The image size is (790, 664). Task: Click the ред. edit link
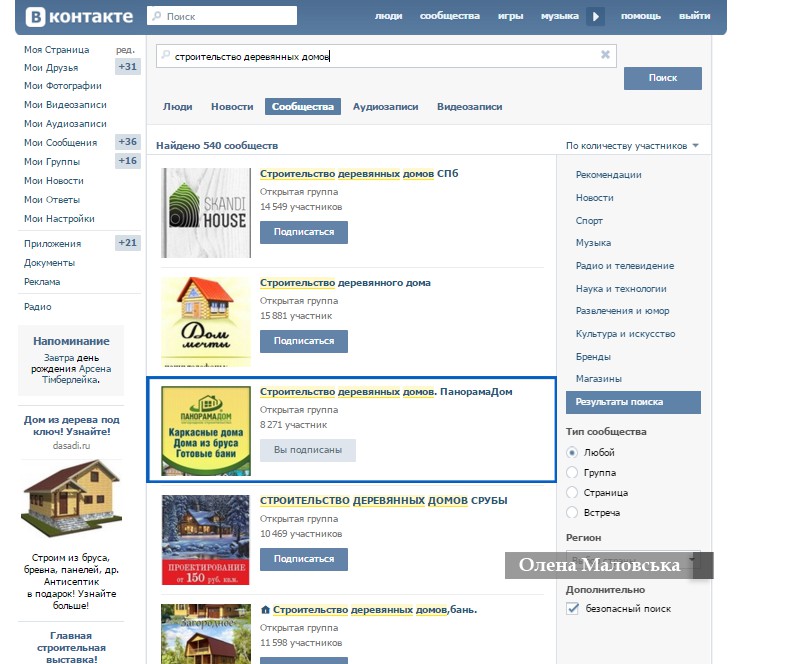tap(125, 49)
